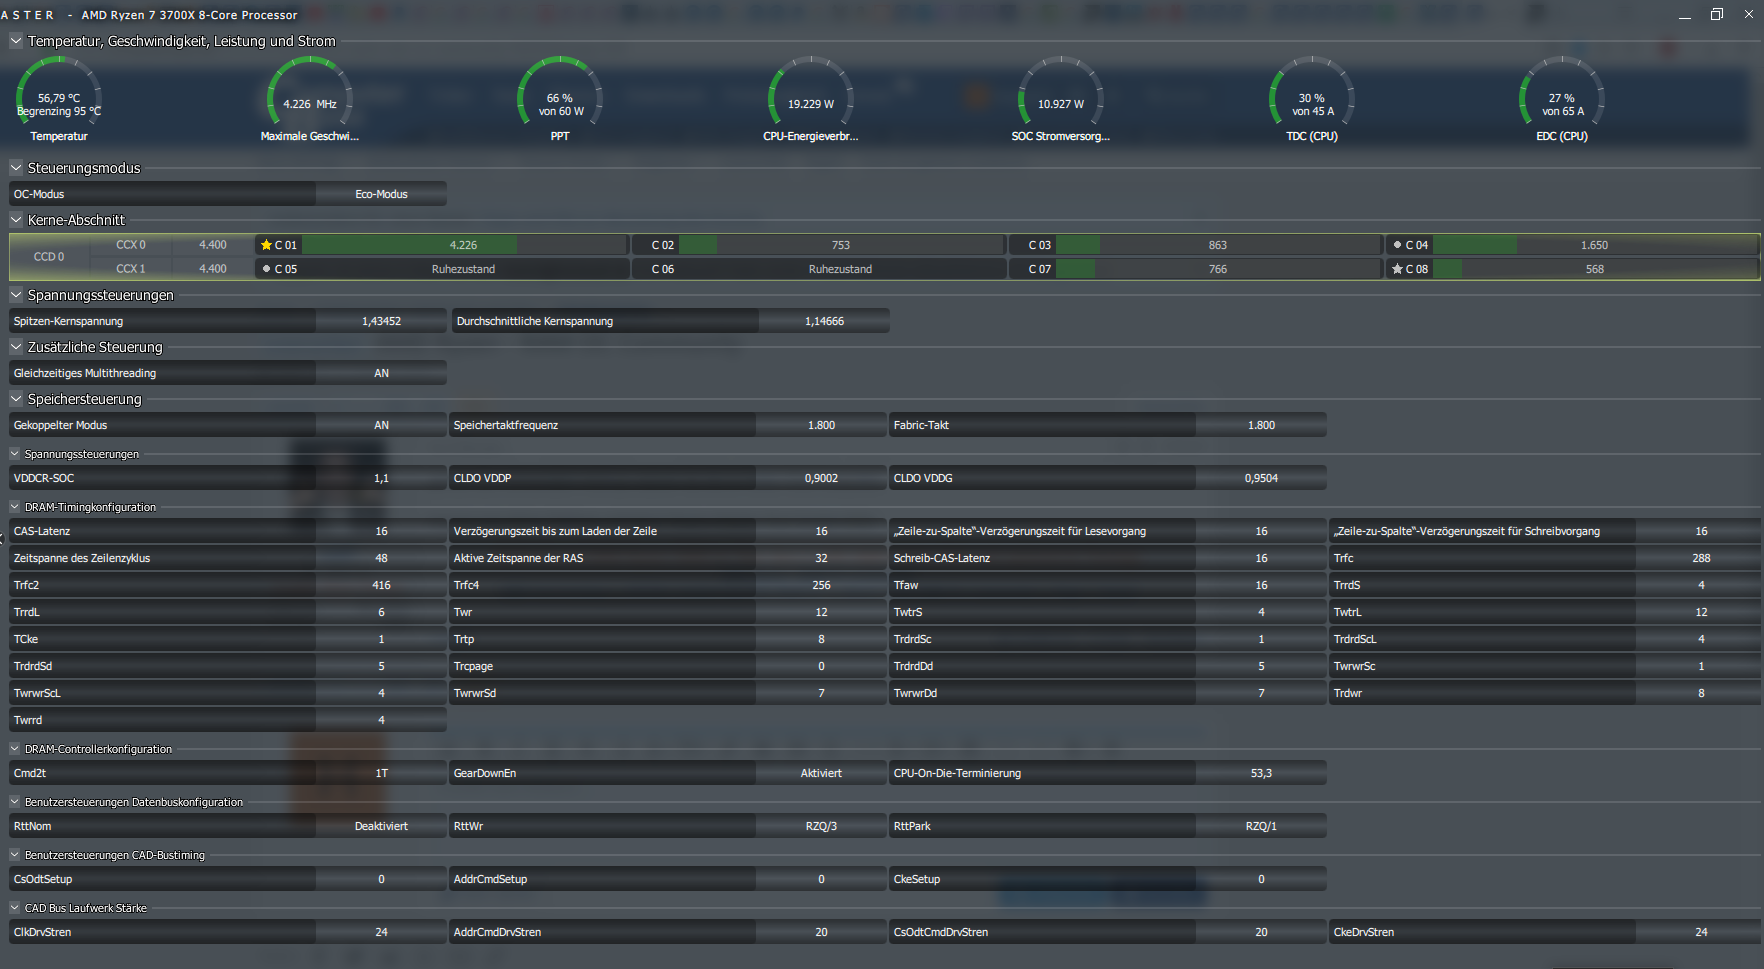Select the EDC (CPU) gauge showing 27 %

(x=1562, y=99)
